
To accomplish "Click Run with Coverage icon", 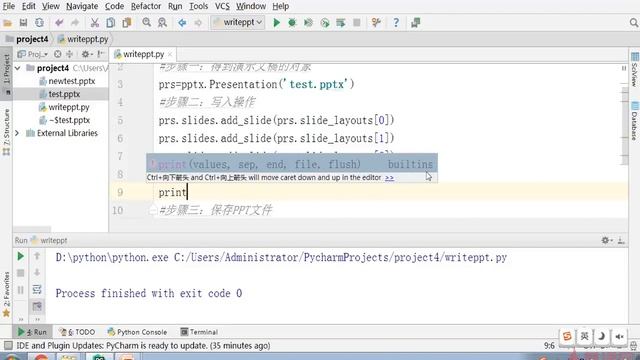I will point(309,23).
